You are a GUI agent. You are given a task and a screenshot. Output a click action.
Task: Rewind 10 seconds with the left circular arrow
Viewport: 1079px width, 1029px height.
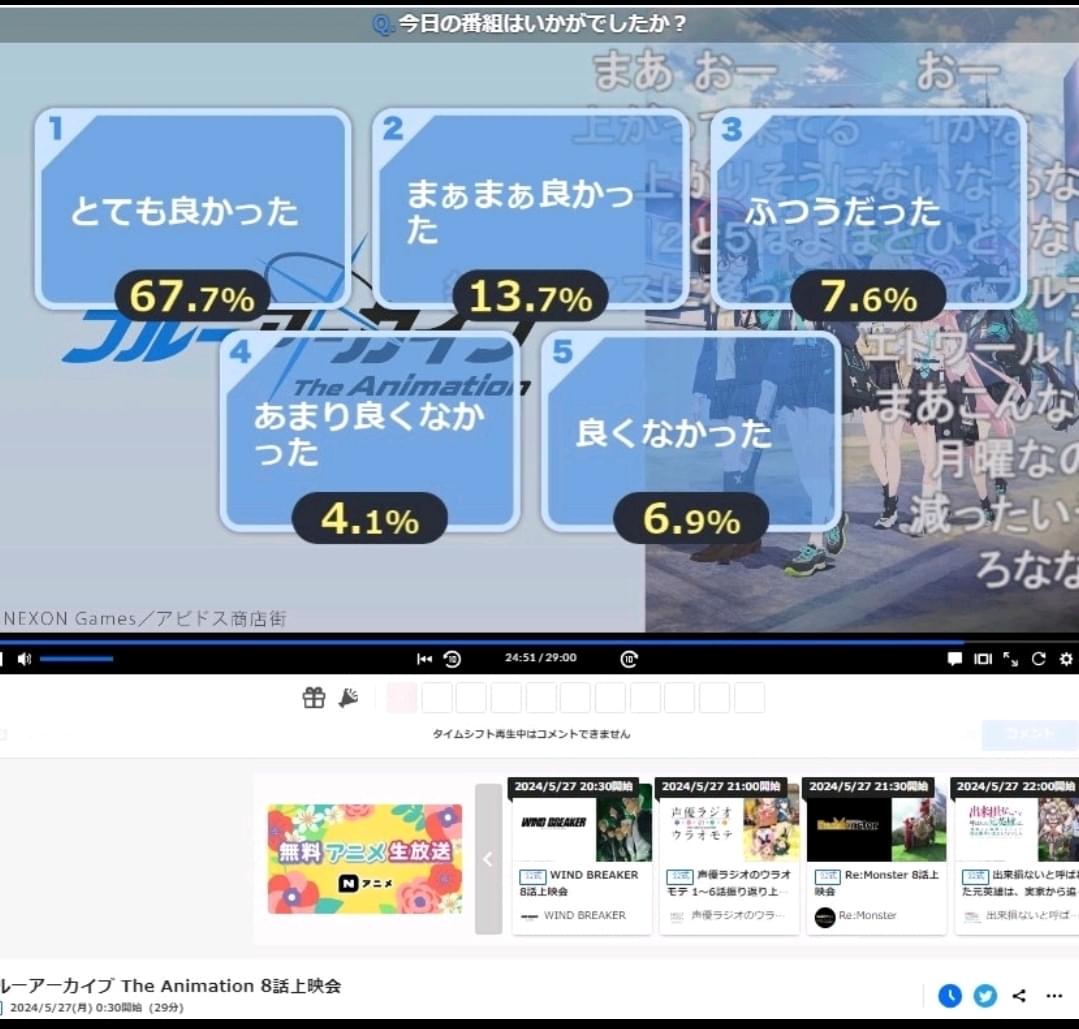point(452,659)
